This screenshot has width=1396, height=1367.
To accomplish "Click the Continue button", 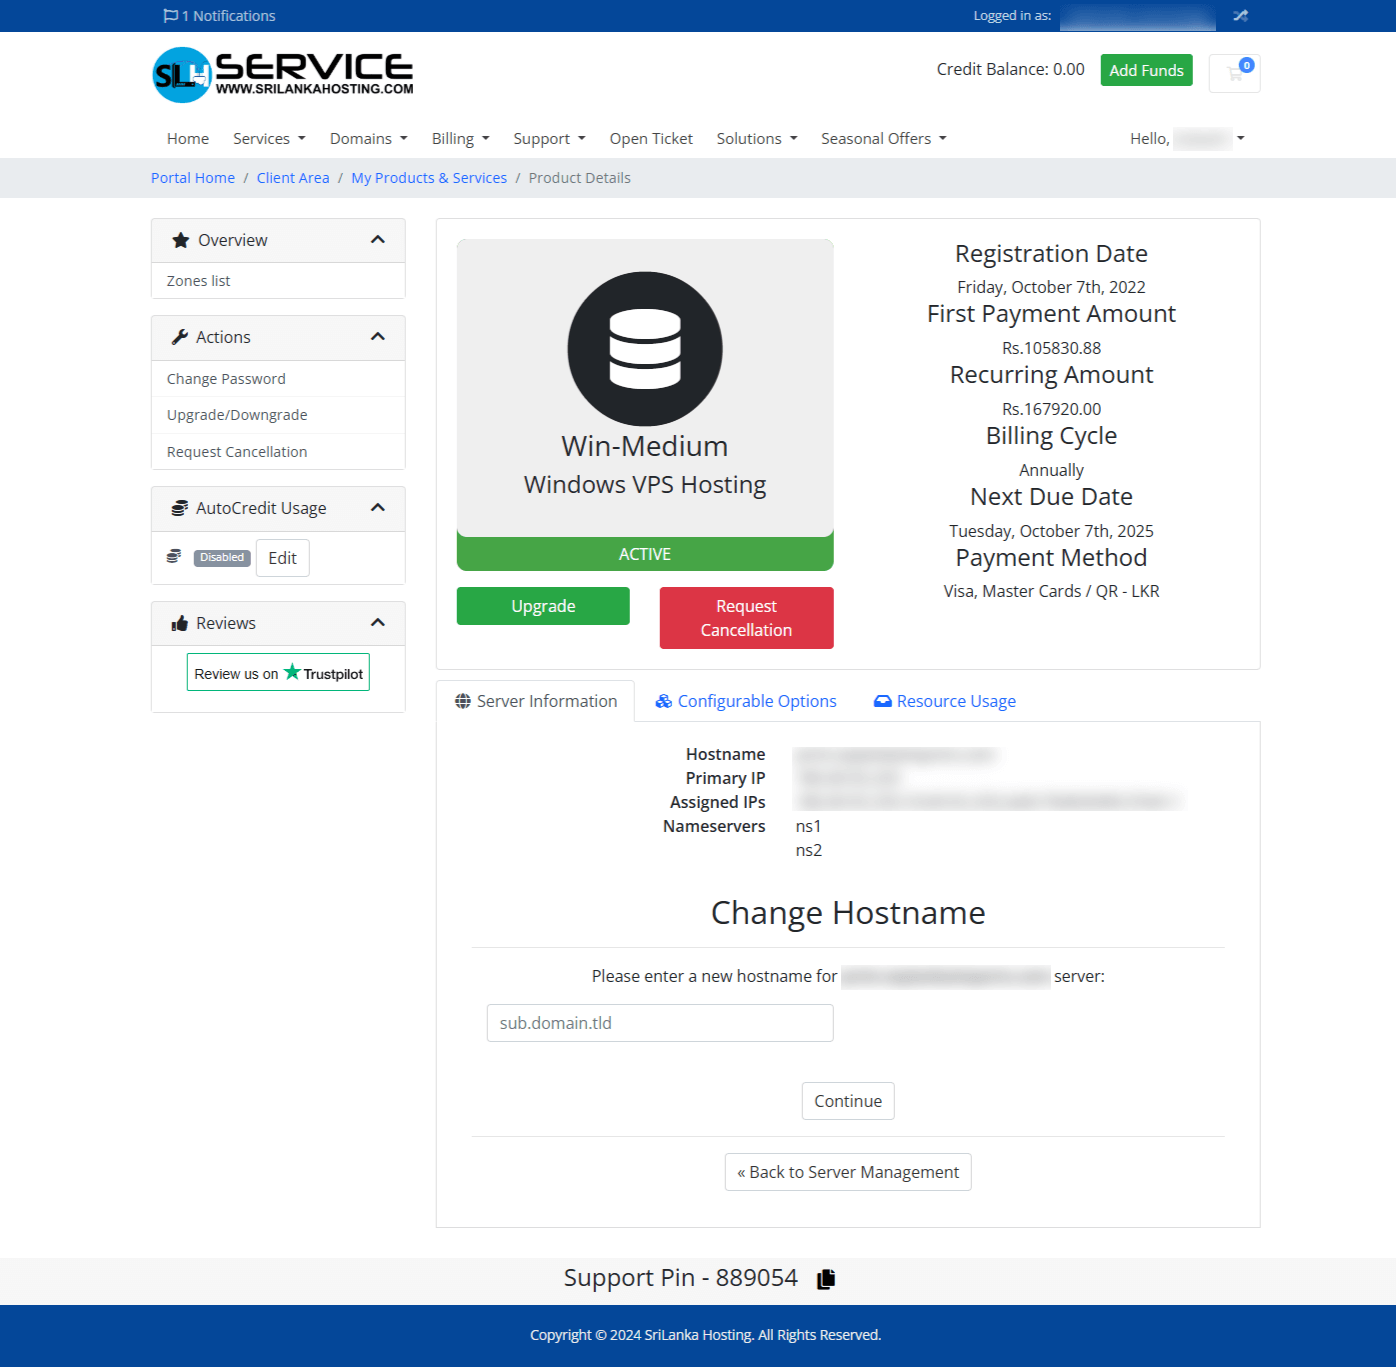I will coord(848,1101).
